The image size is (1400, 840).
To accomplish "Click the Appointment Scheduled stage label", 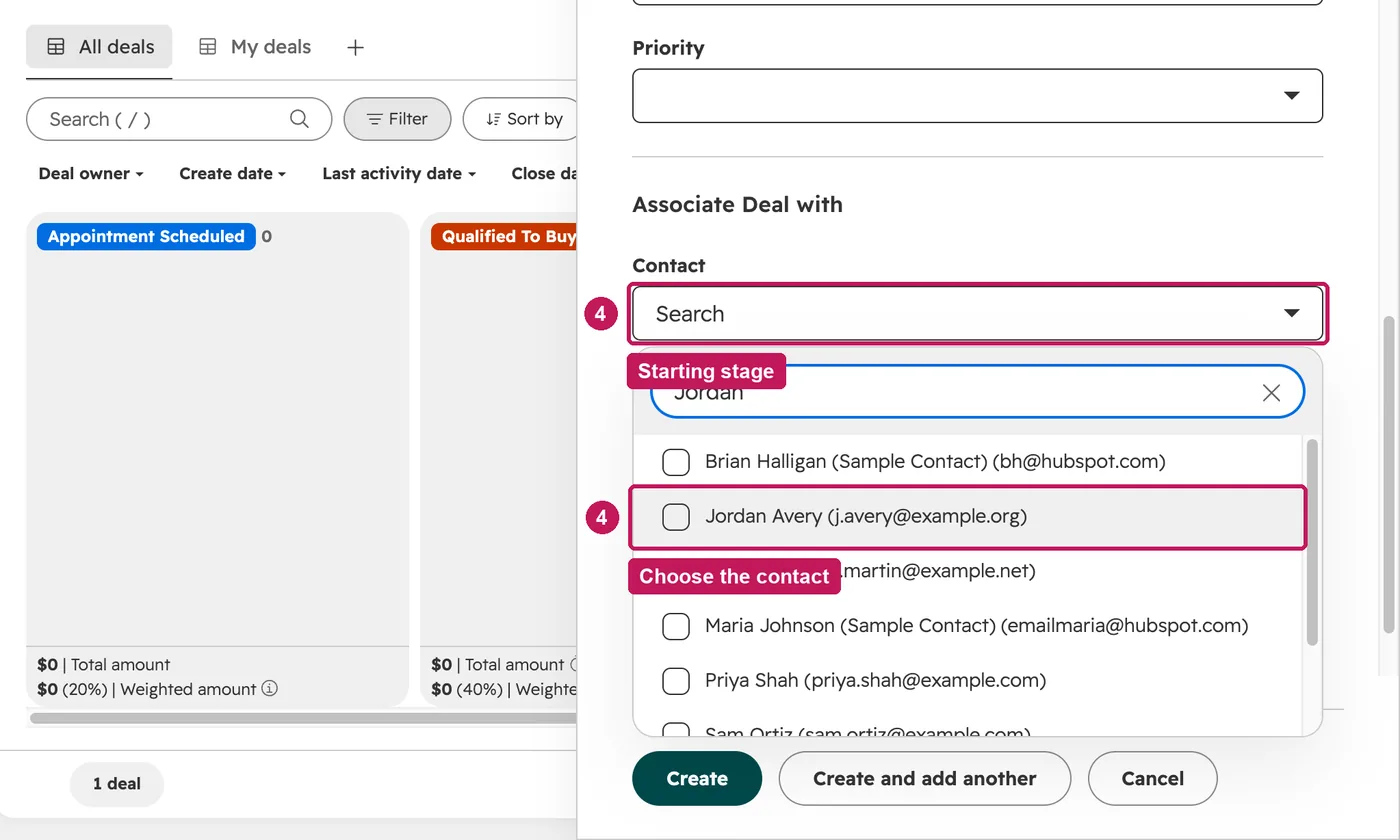I will 146,237.
